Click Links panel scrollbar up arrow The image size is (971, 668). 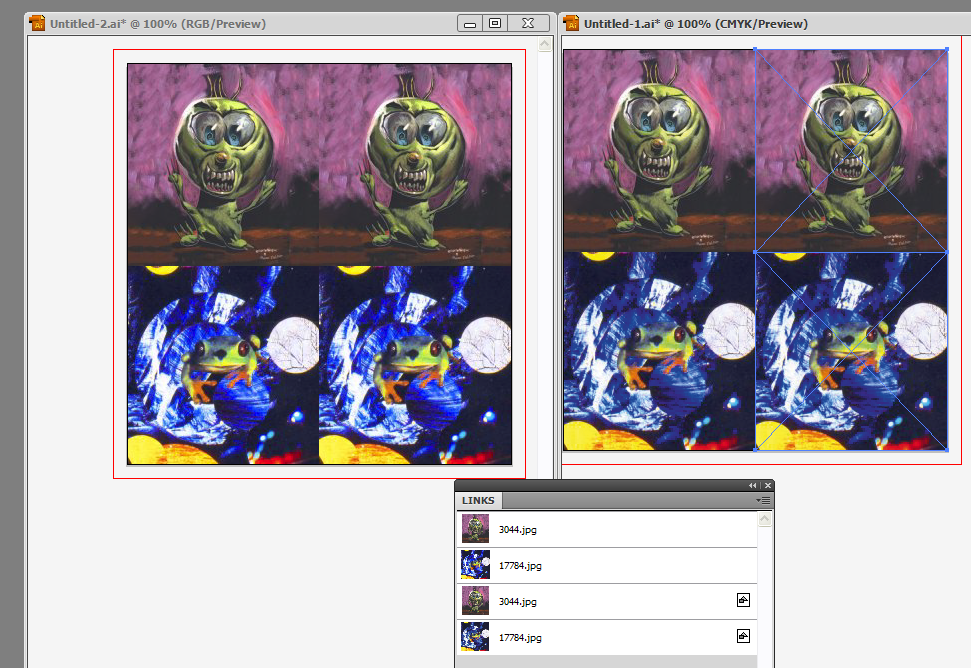pyautogui.click(x=765, y=519)
